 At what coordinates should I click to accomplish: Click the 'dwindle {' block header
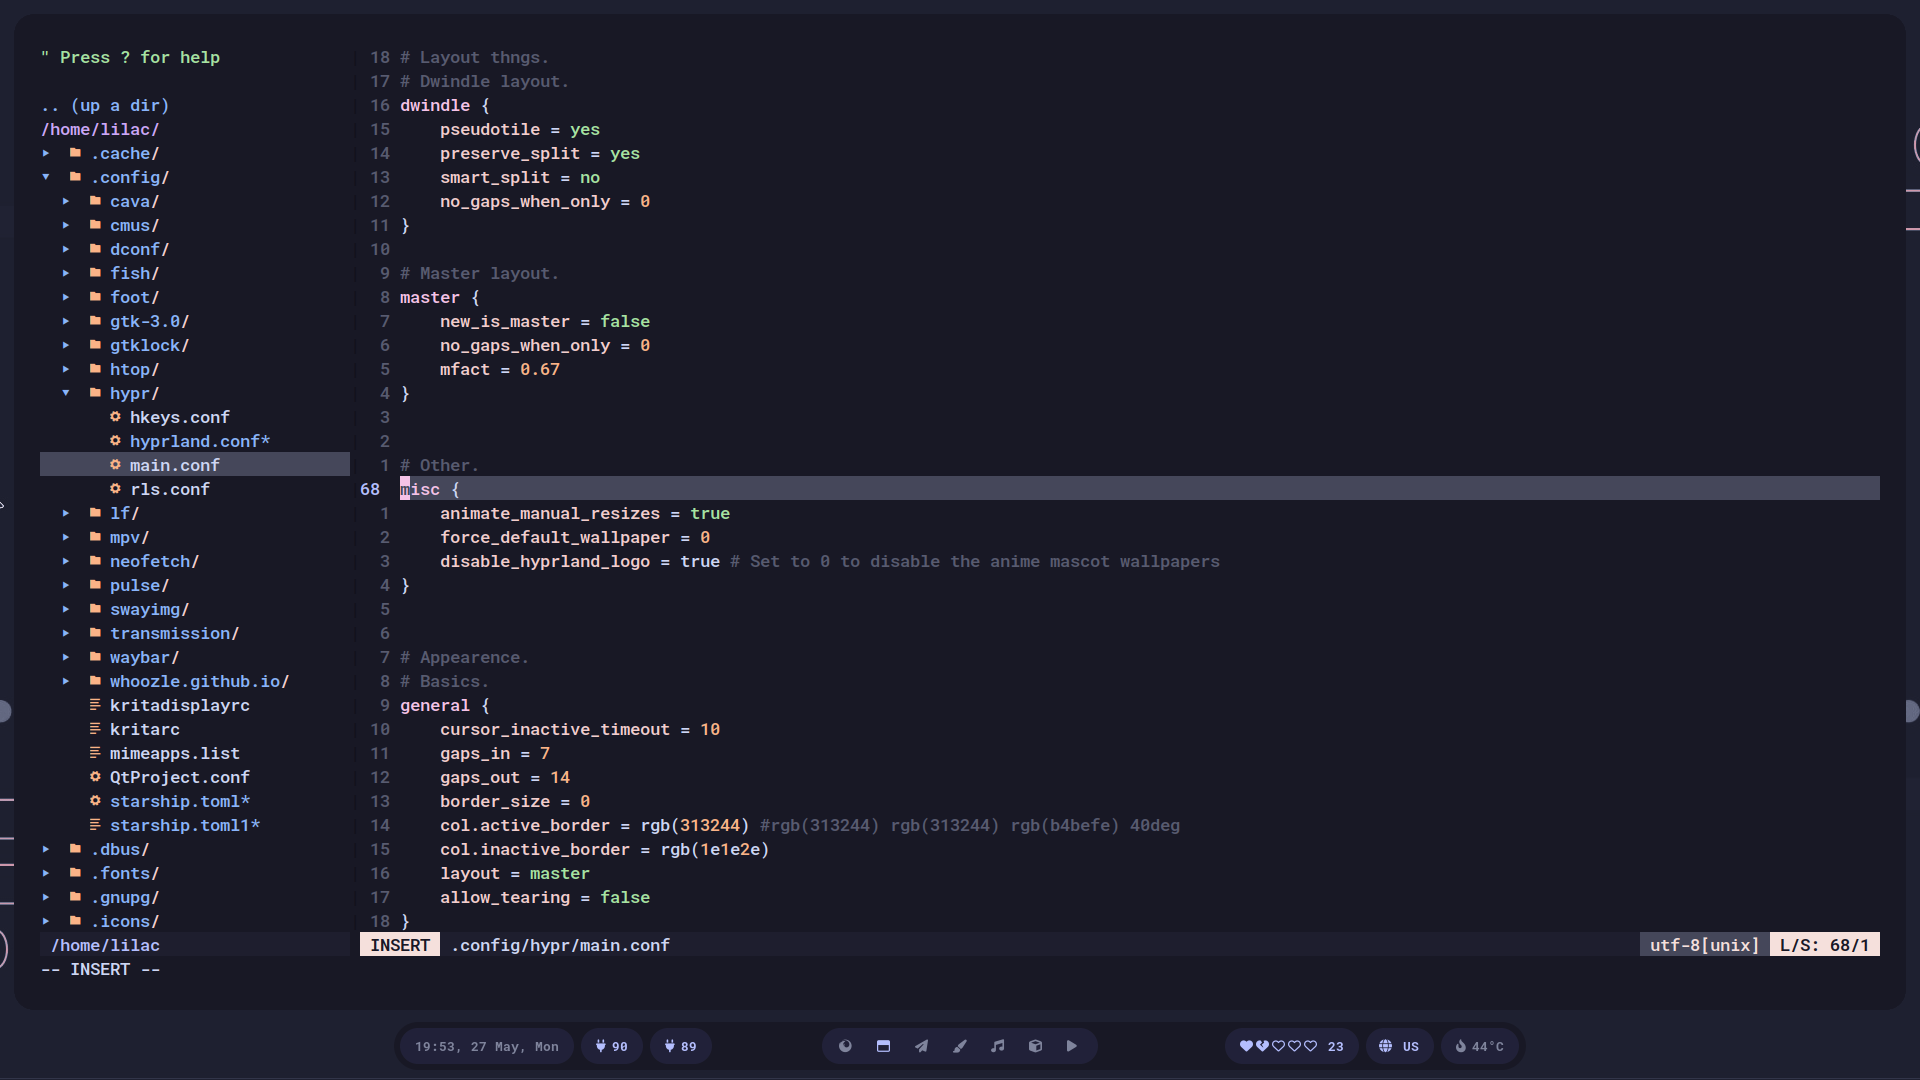click(445, 105)
